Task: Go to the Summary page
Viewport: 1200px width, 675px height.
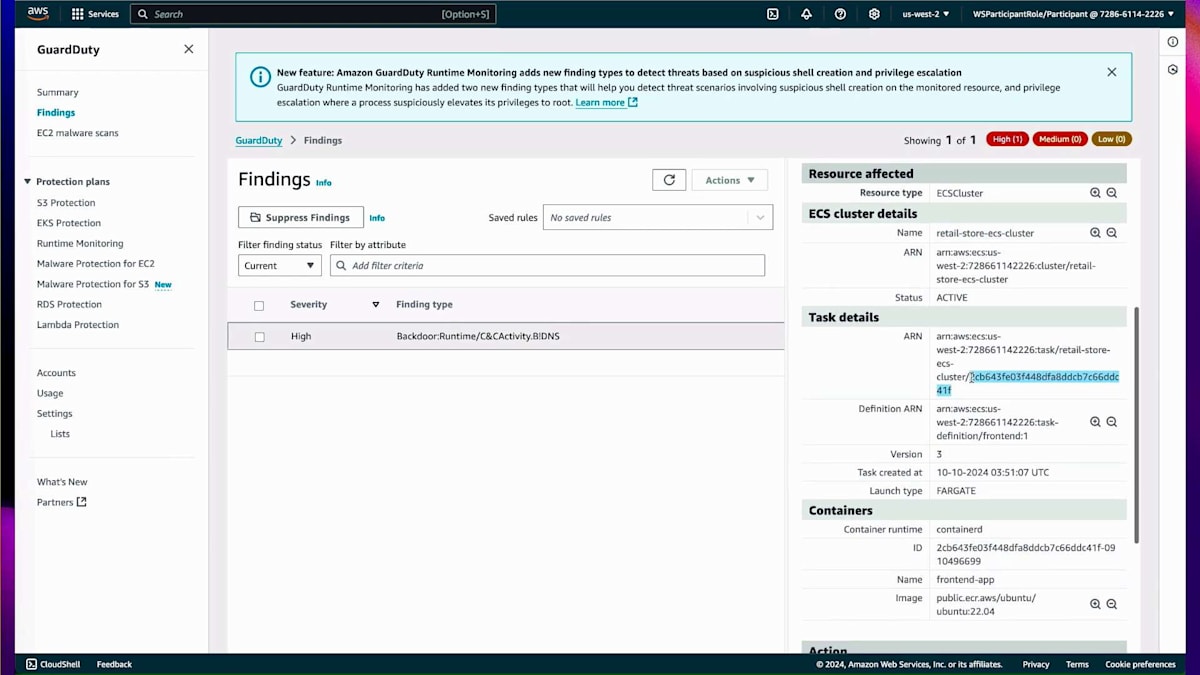Action: (x=57, y=92)
